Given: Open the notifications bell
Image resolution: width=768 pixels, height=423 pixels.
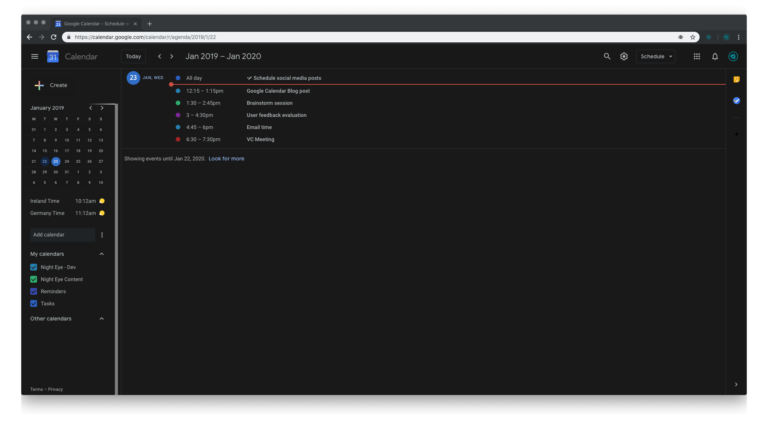Looking at the screenshot, I should coord(715,57).
